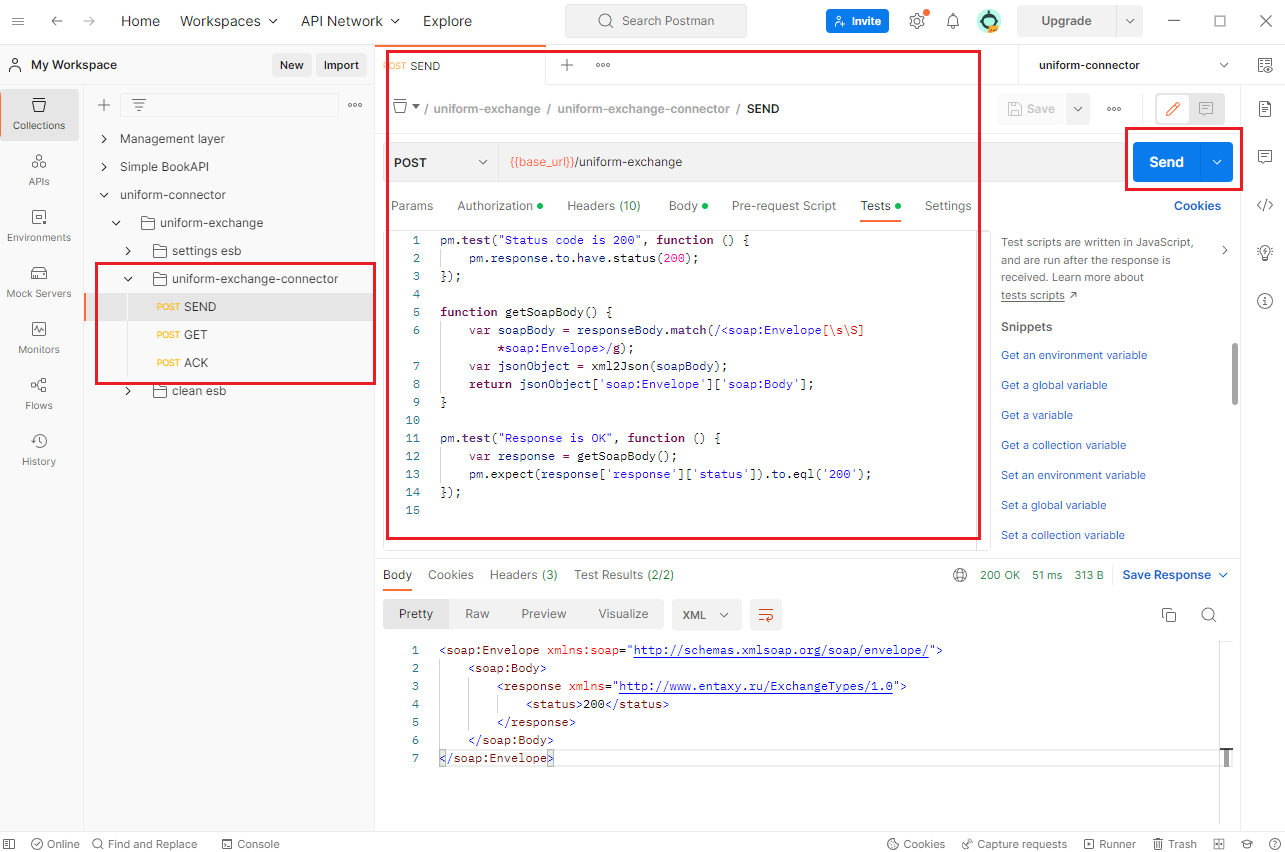Viewport: 1285px width, 852px height.
Task: Switch to the edit (pencil) mode icon
Action: click(1173, 109)
